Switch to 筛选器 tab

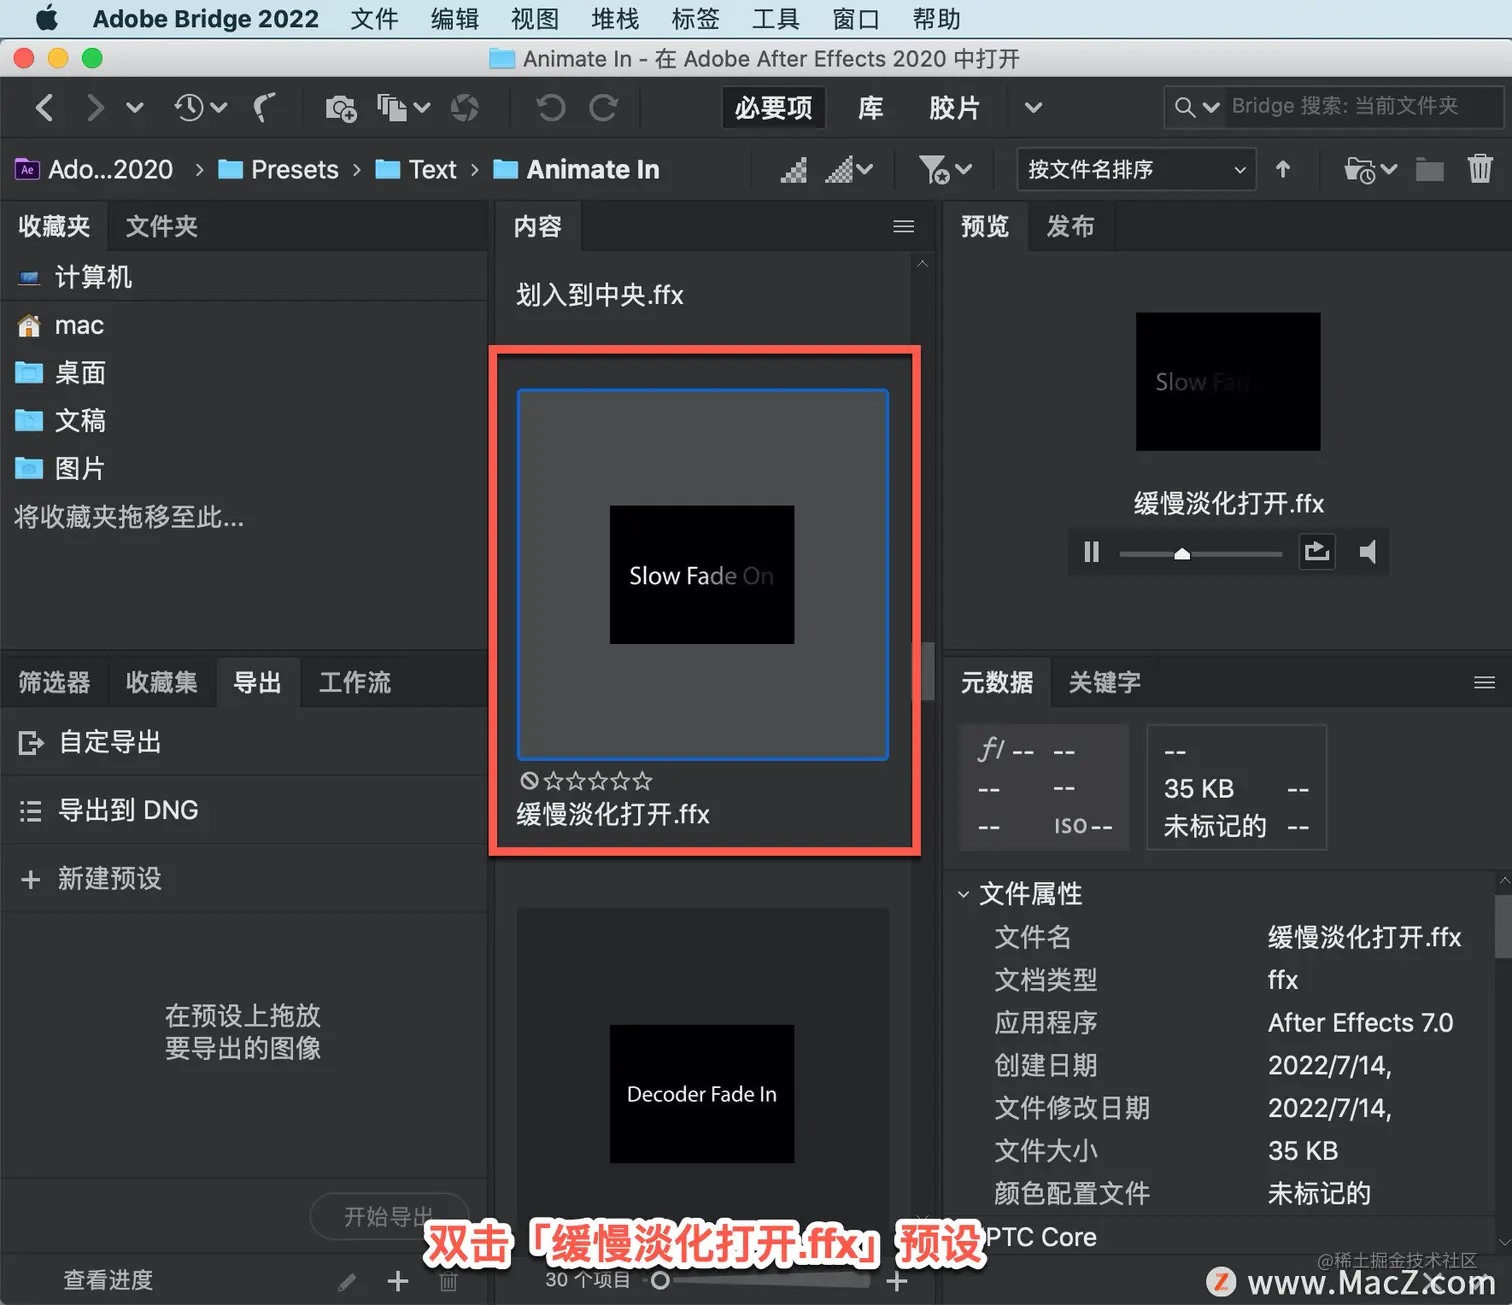click(x=54, y=682)
